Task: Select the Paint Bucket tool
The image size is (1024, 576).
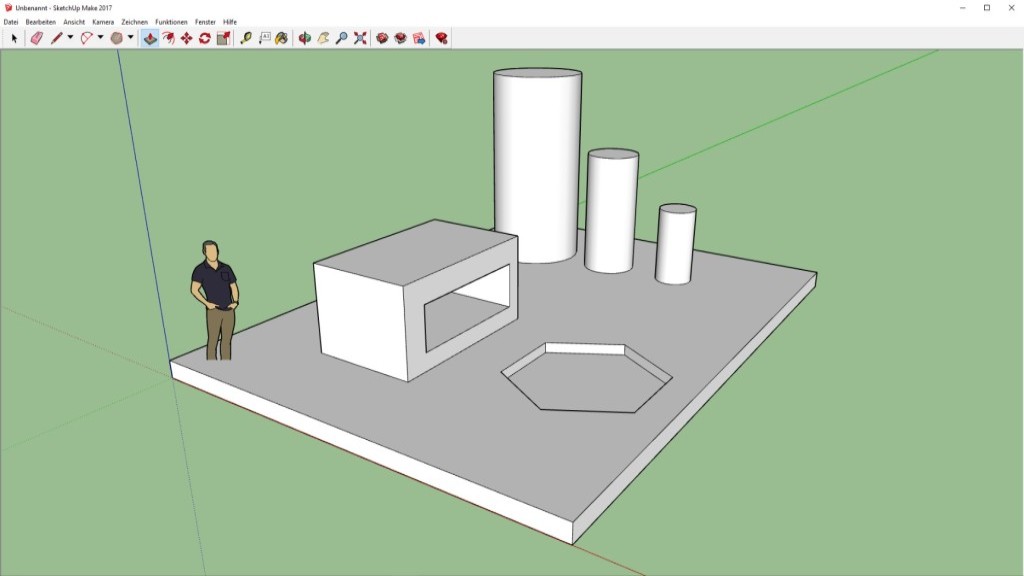Action: point(281,37)
